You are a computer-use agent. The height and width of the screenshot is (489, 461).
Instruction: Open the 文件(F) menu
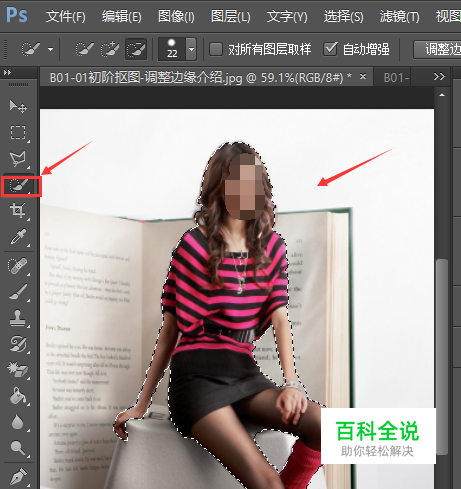coord(65,16)
